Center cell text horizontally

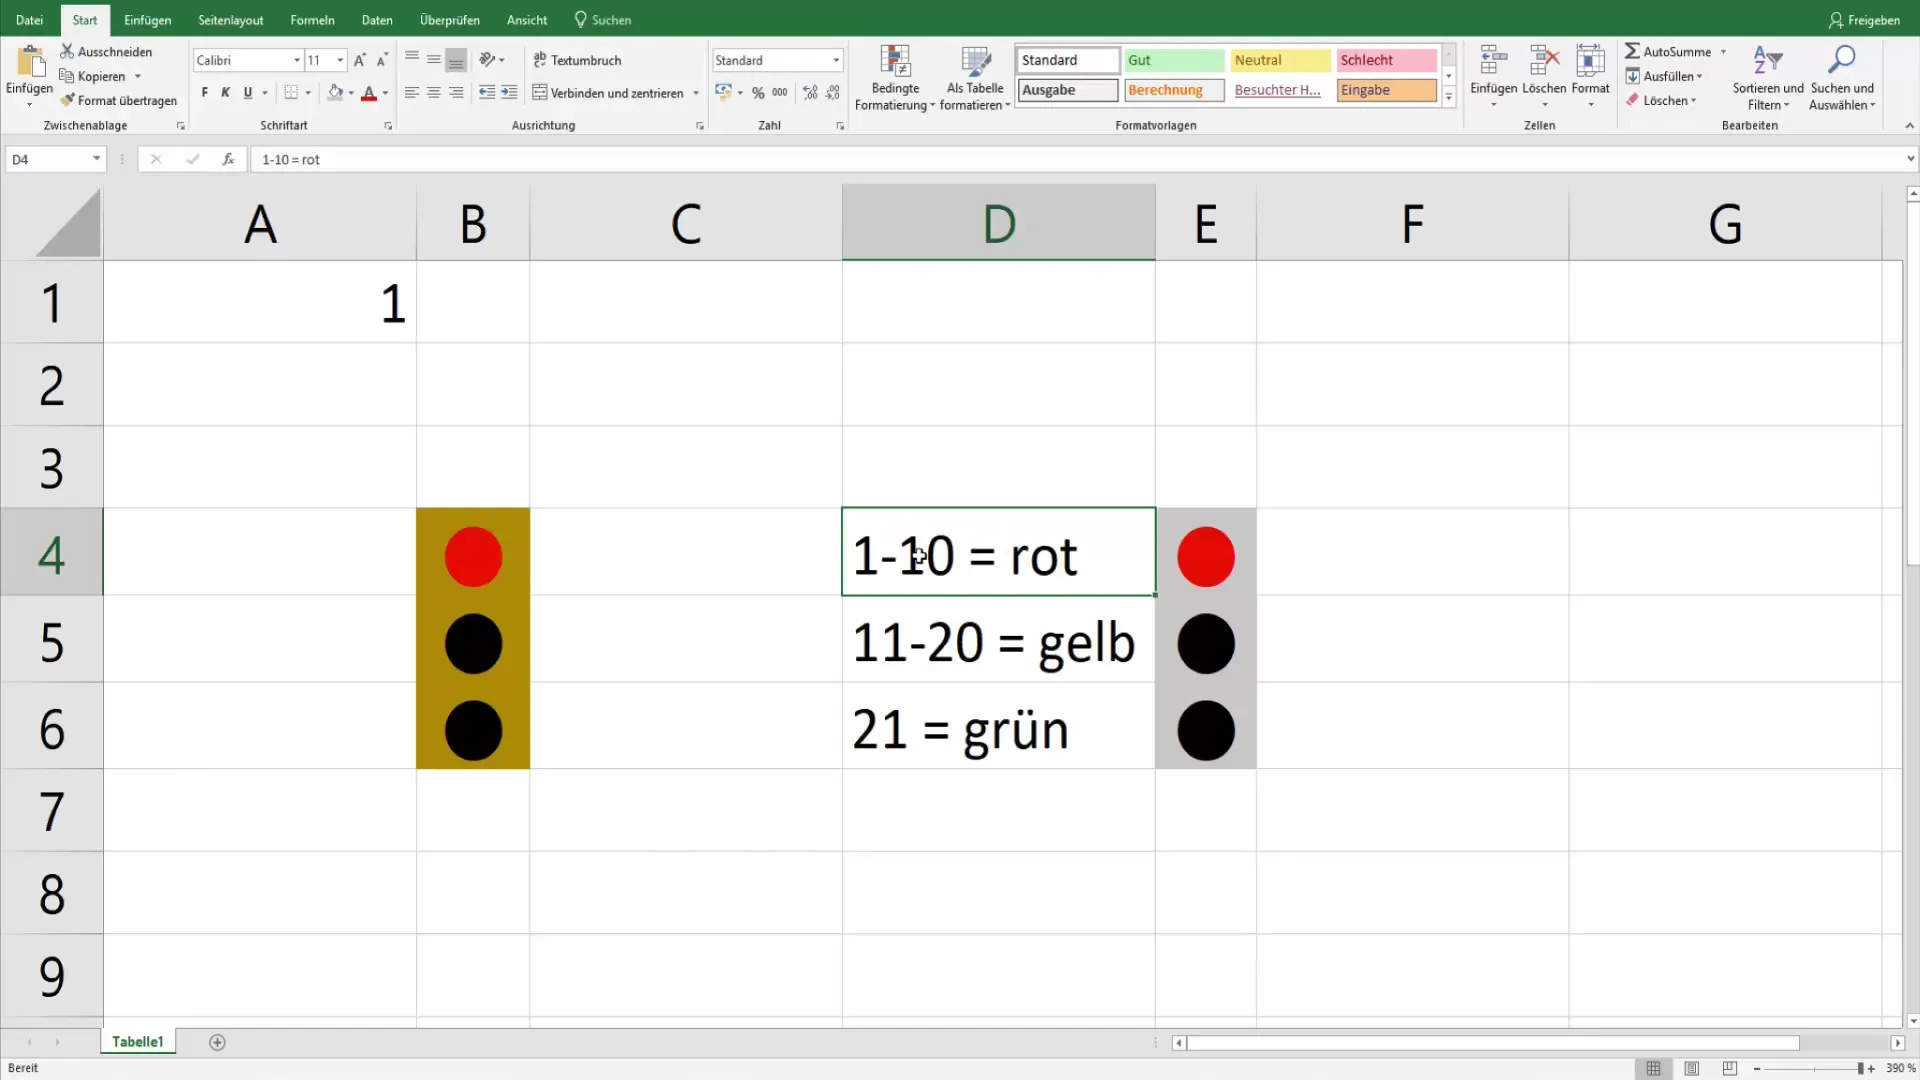[434, 92]
